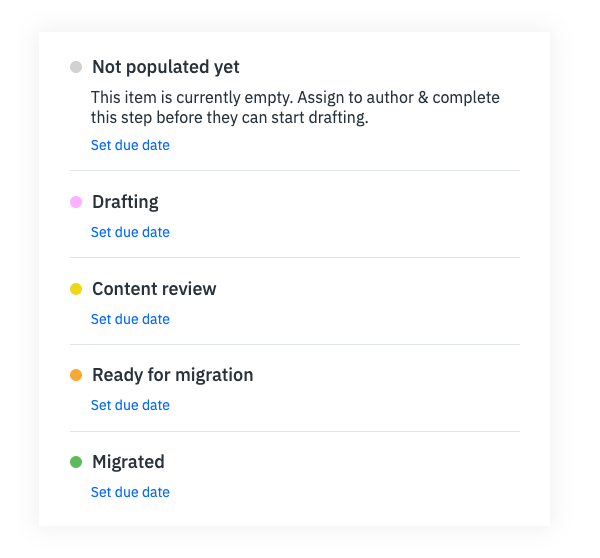Select the yellow Content review status dot
The height and width of the screenshot is (558, 600).
tap(76, 289)
